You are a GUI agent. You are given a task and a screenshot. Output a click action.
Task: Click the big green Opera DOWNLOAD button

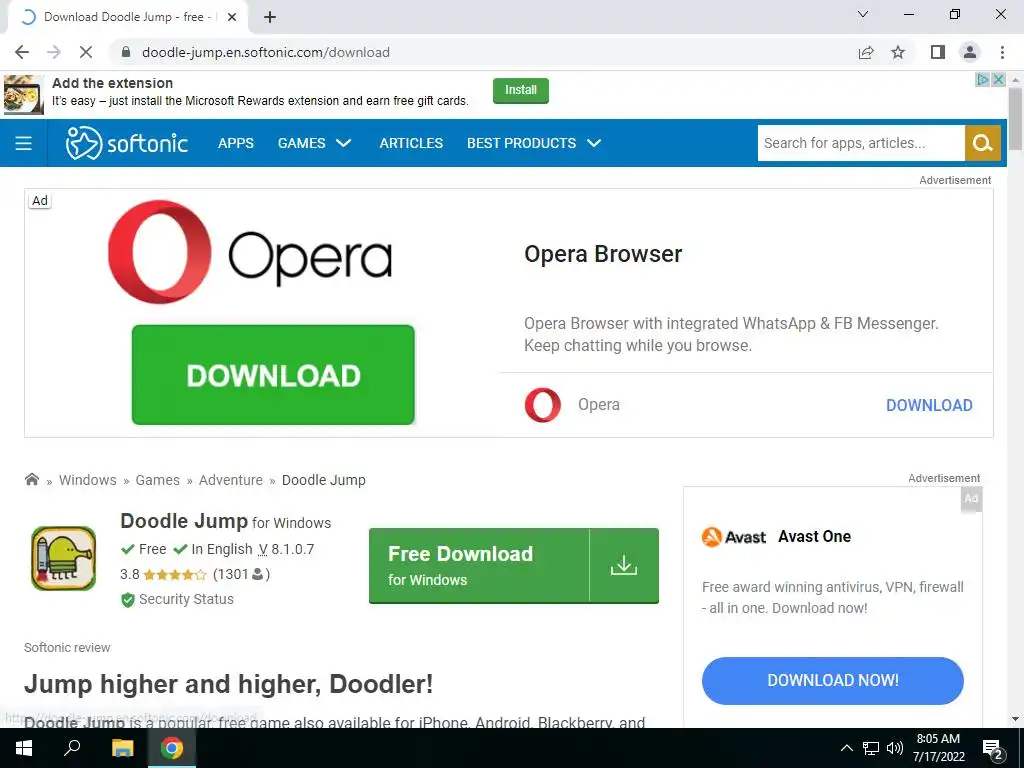[273, 375]
